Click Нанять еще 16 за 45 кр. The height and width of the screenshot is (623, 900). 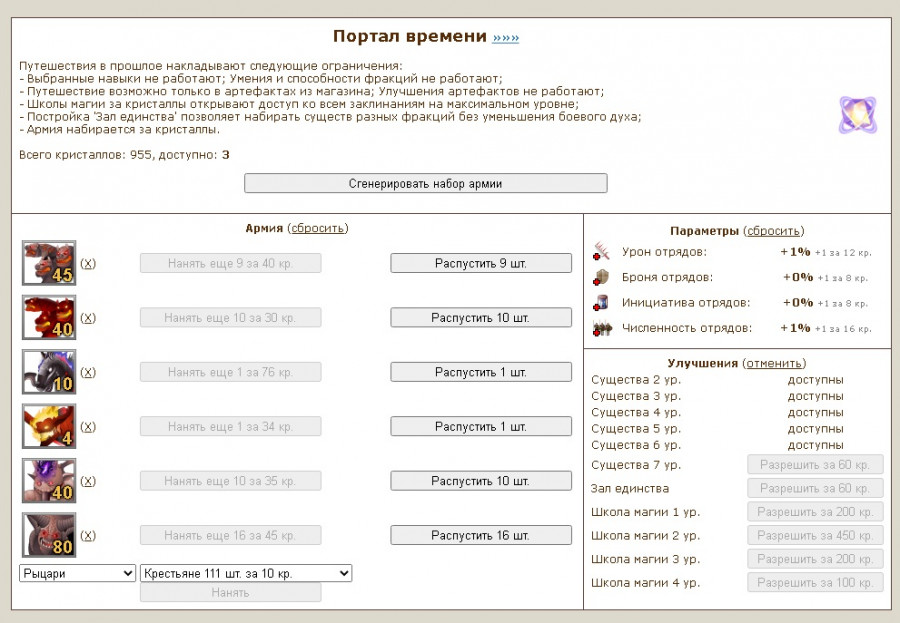point(231,535)
